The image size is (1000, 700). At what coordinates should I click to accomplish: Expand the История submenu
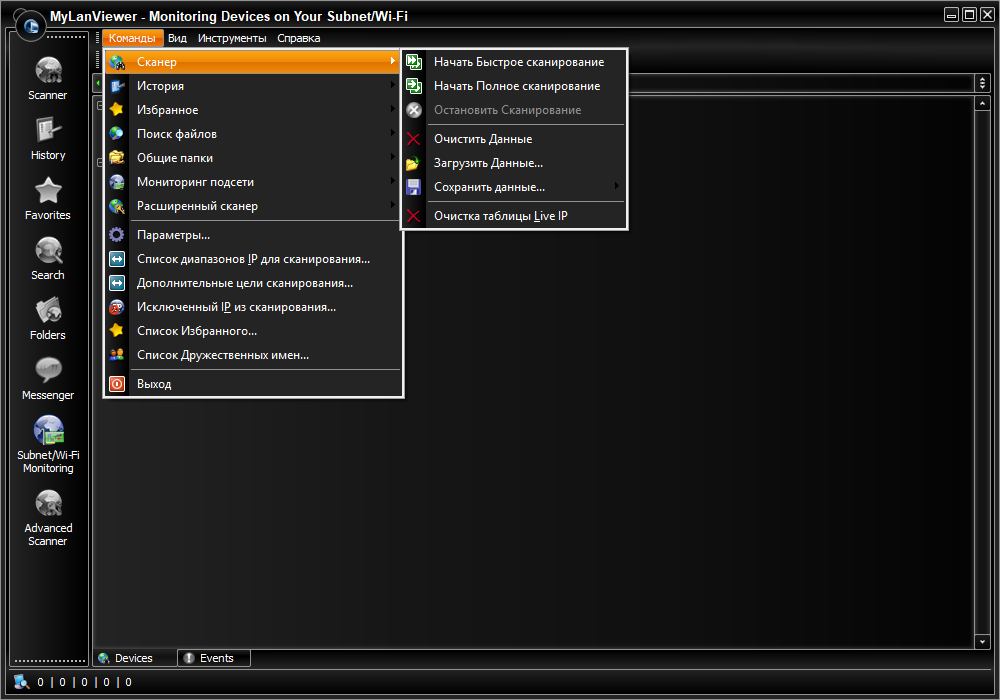point(253,86)
